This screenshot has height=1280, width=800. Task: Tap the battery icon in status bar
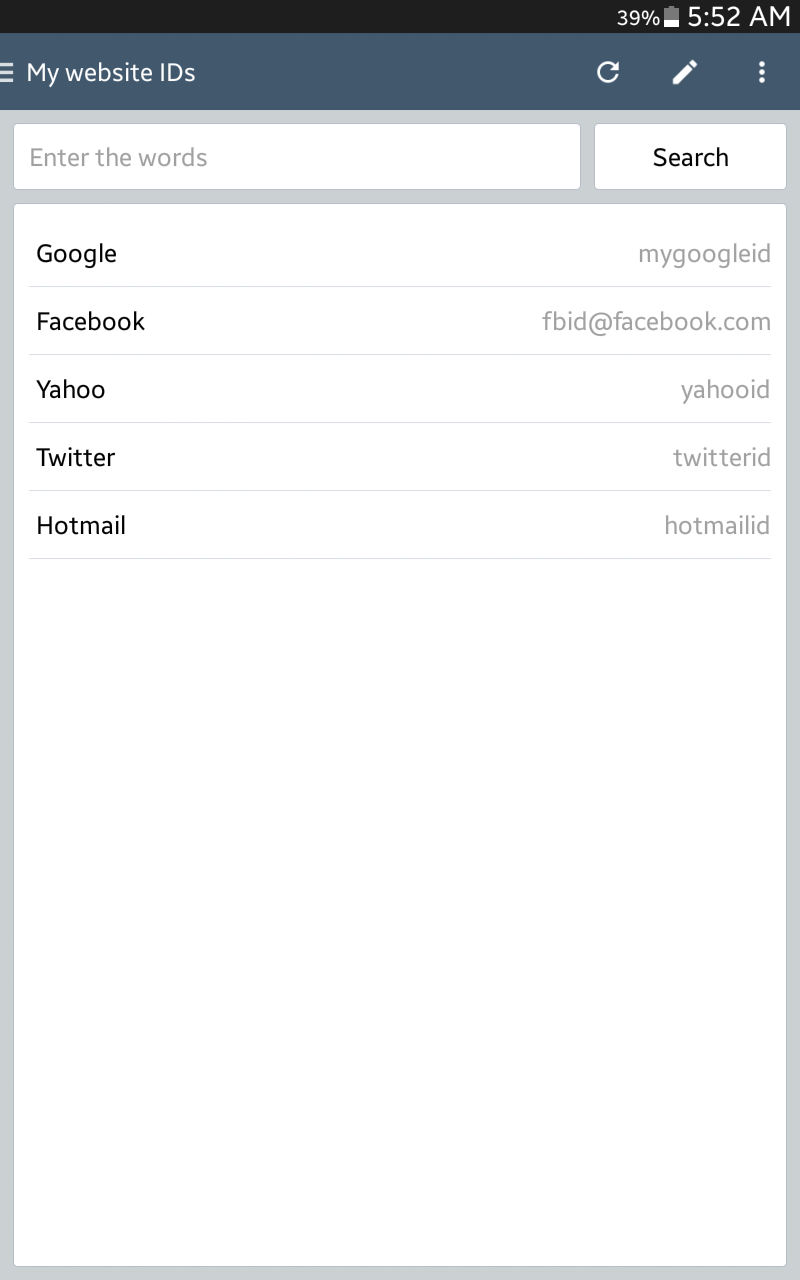click(x=671, y=17)
